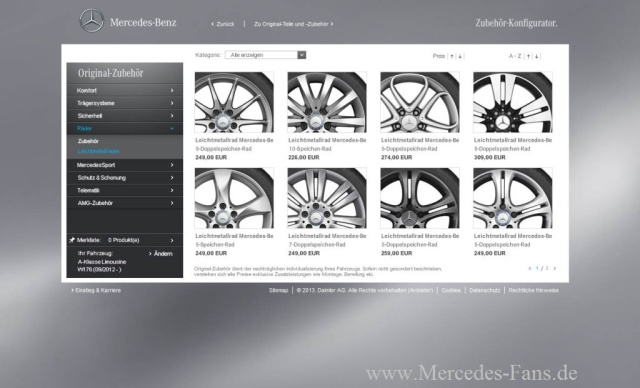Go to previous page arrow
This screenshot has height=388, width=640.
click(x=530, y=268)
